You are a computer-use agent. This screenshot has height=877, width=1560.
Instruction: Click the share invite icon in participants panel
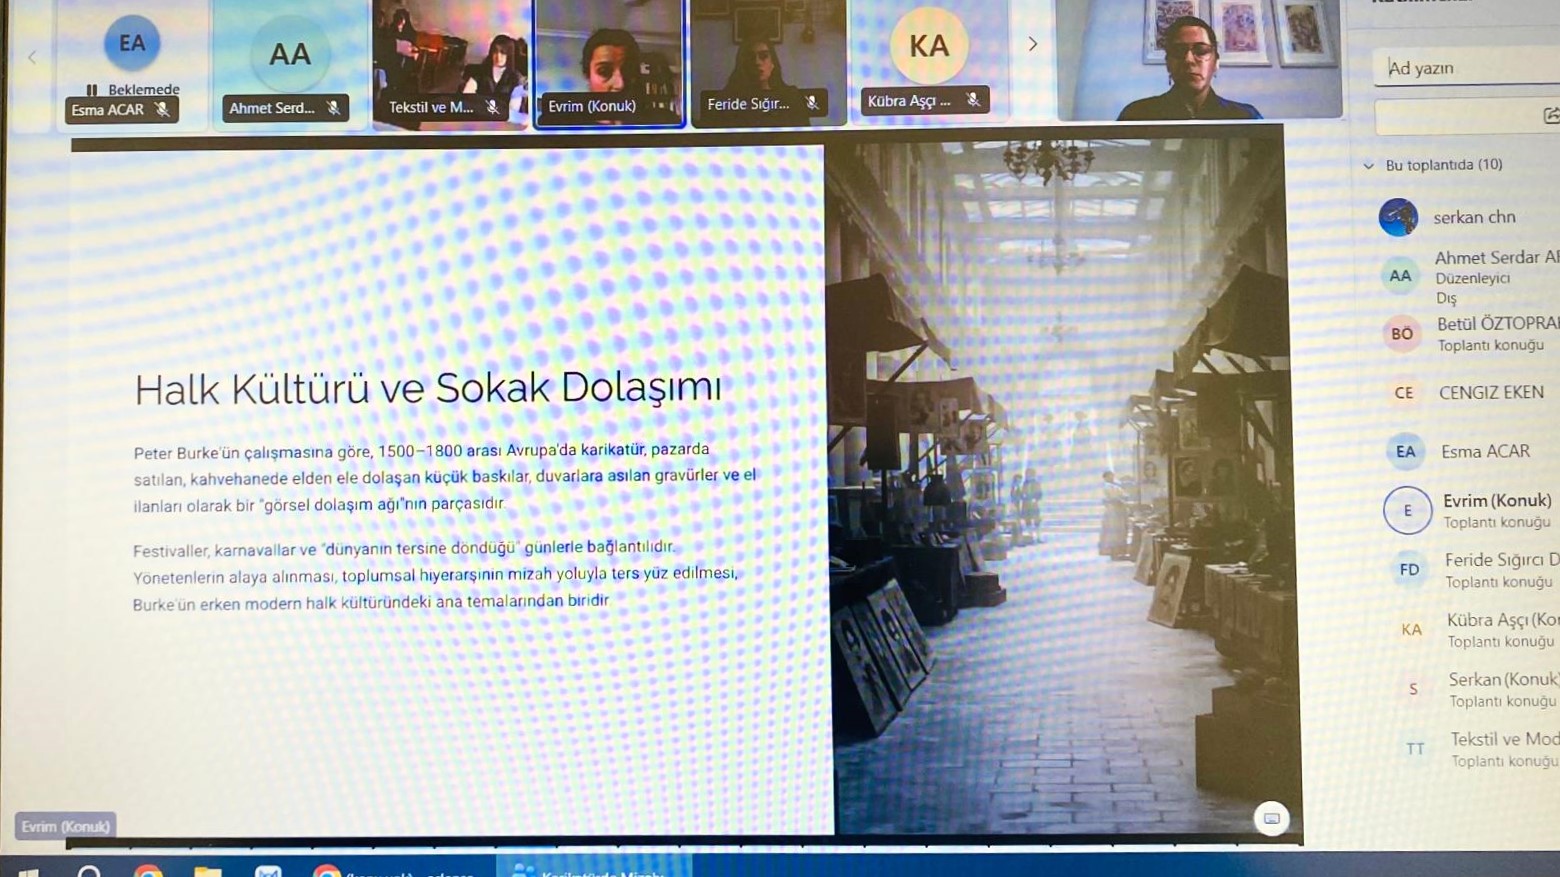(x=1550, y=116)
